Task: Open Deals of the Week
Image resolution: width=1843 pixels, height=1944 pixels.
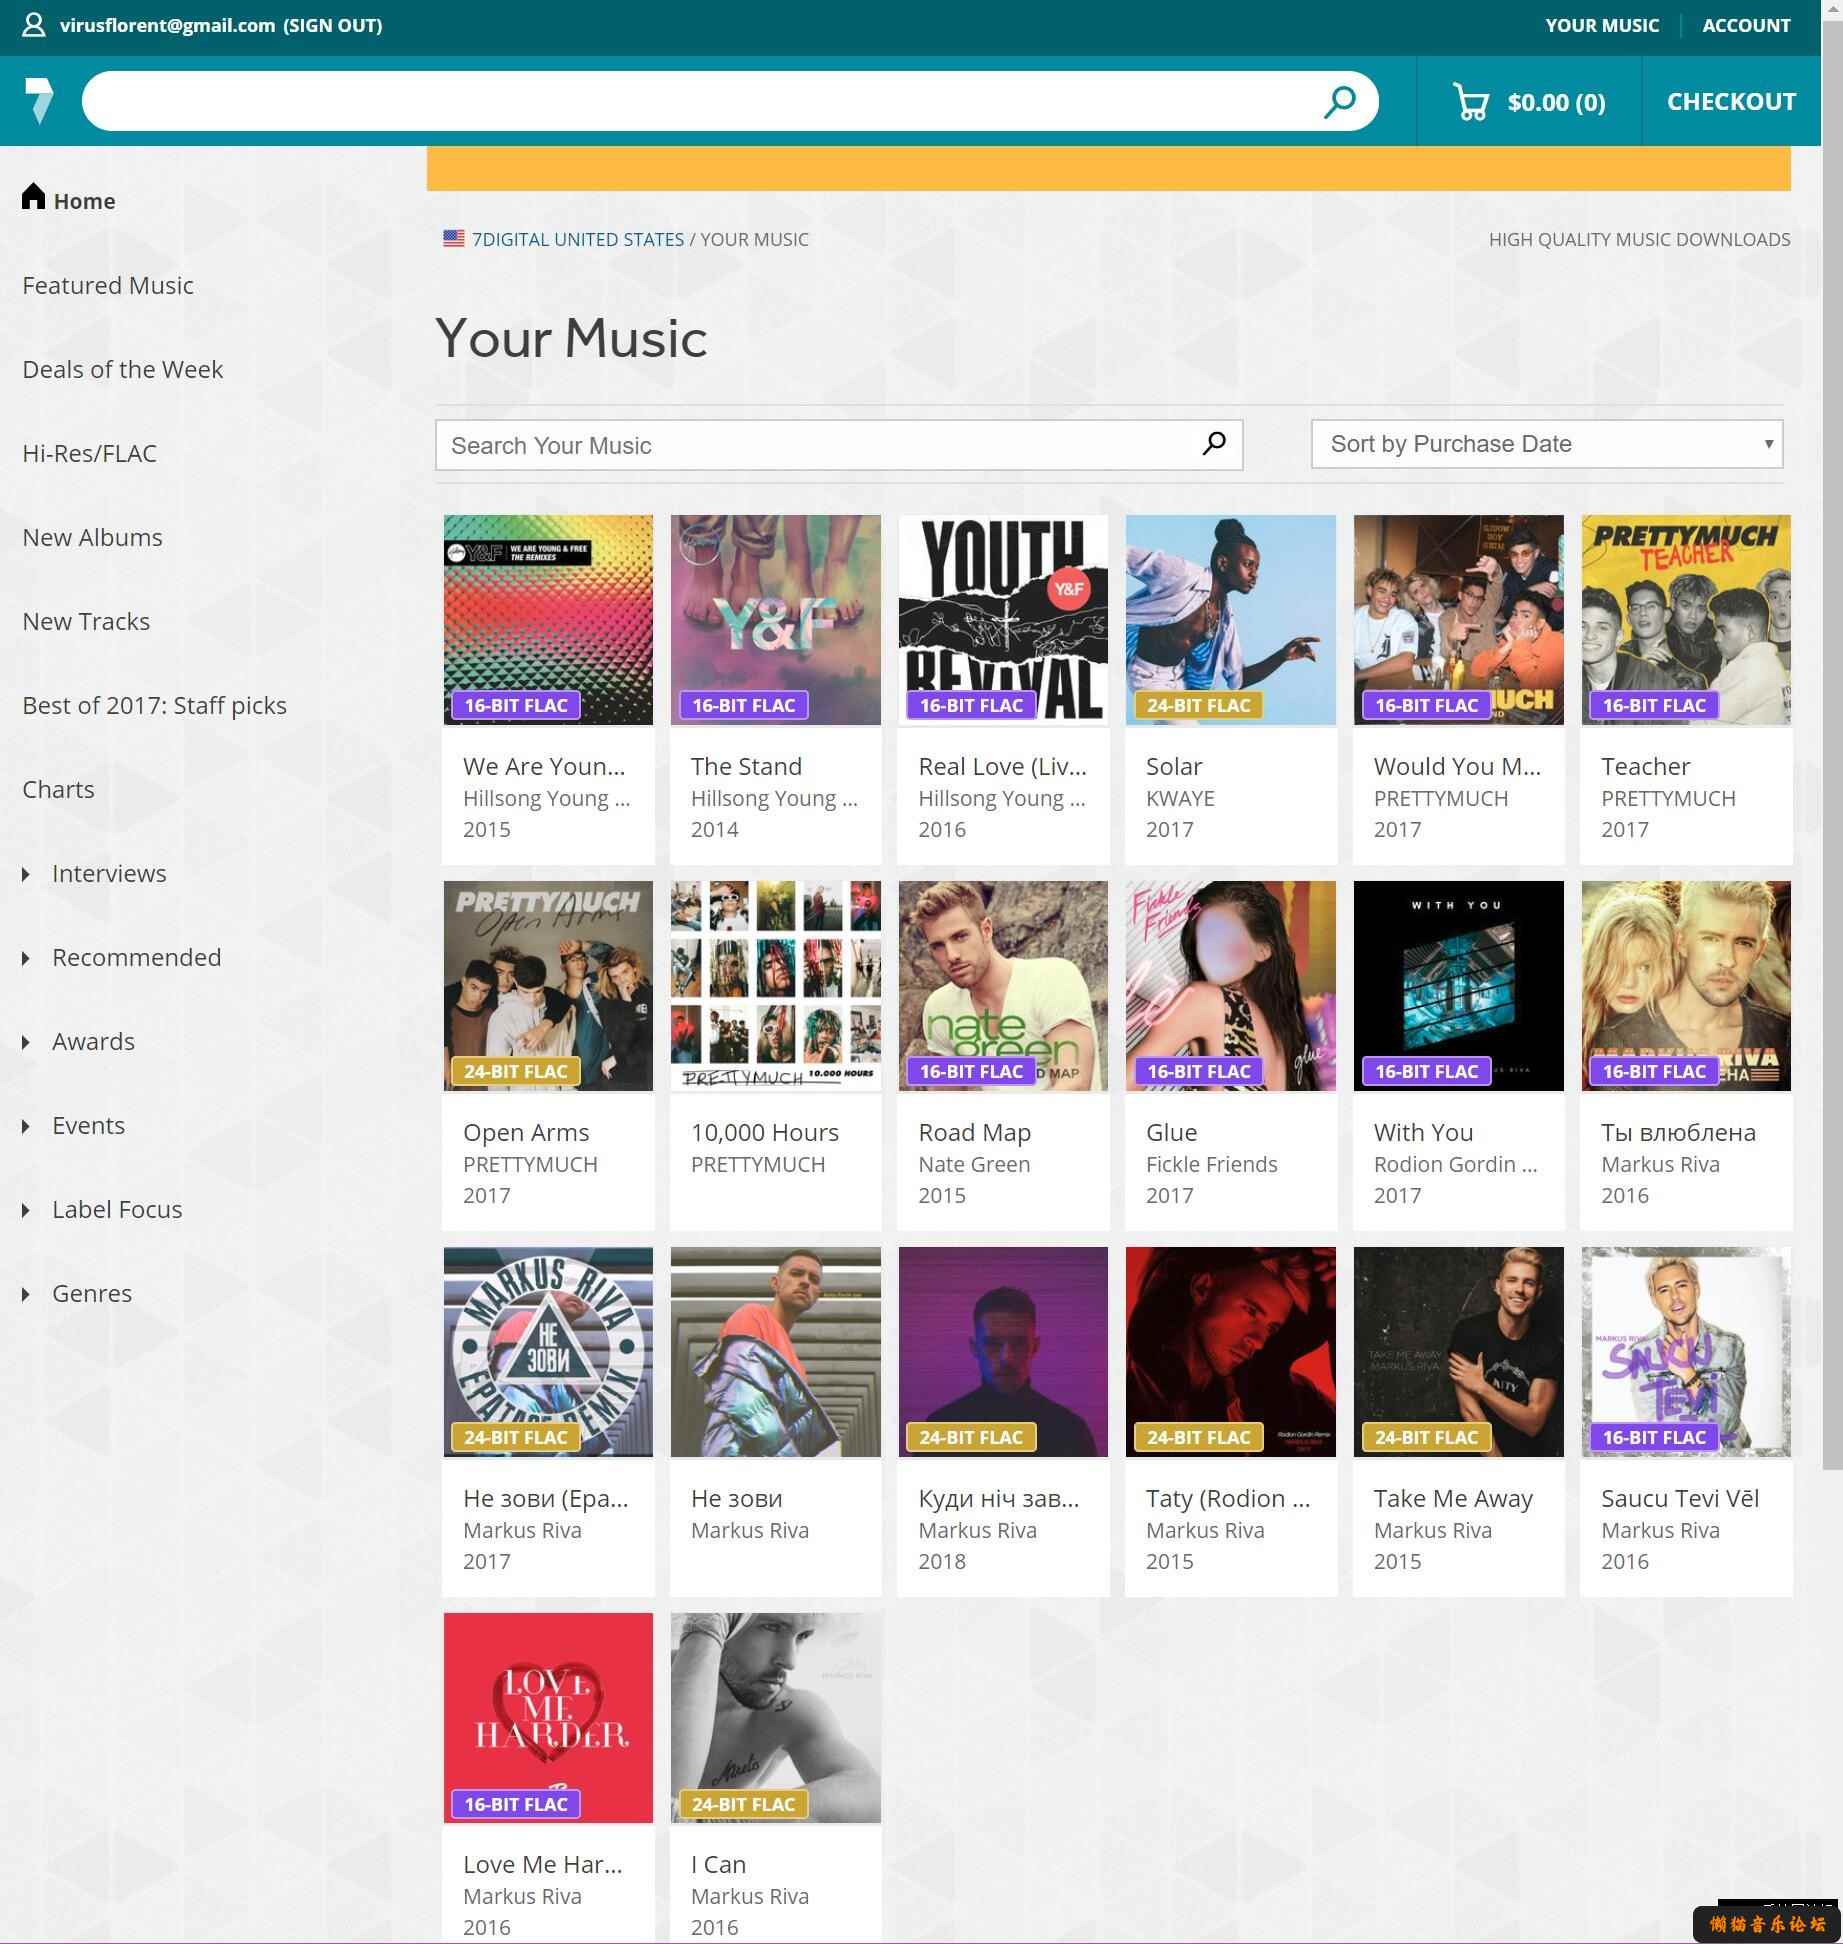Action: (x=122, y=369)
